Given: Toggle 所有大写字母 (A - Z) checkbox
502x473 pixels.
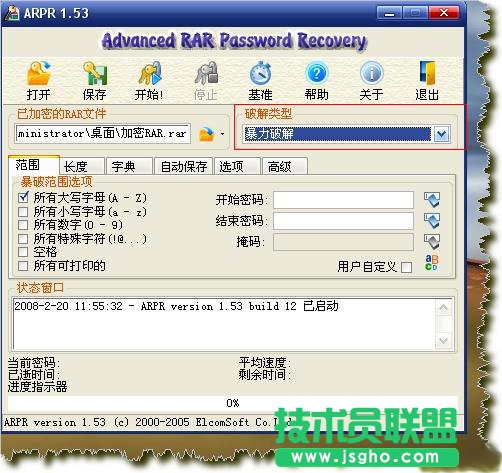Looking at the screenshot, I should tap(23, 198).
